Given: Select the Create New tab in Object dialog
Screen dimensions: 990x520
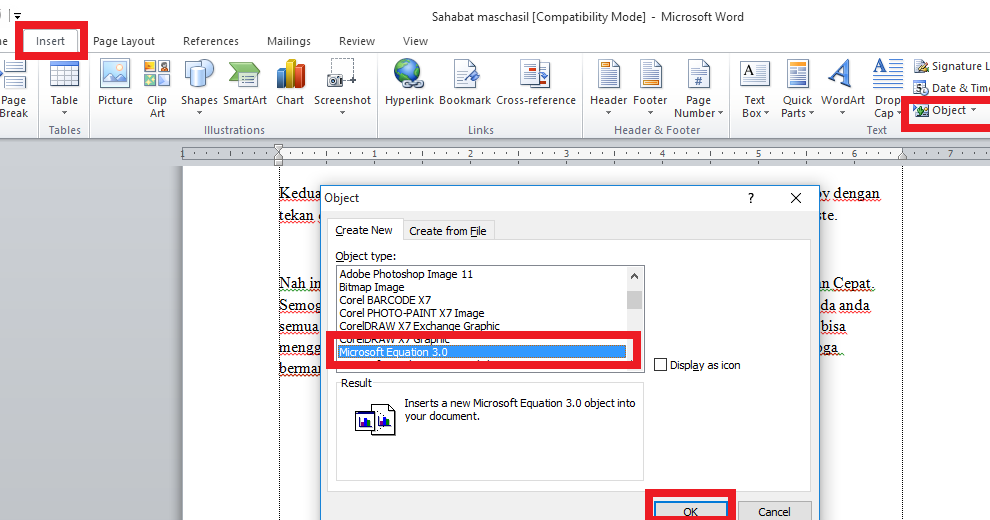Looking at the screenshot, I should click(364, 230).
